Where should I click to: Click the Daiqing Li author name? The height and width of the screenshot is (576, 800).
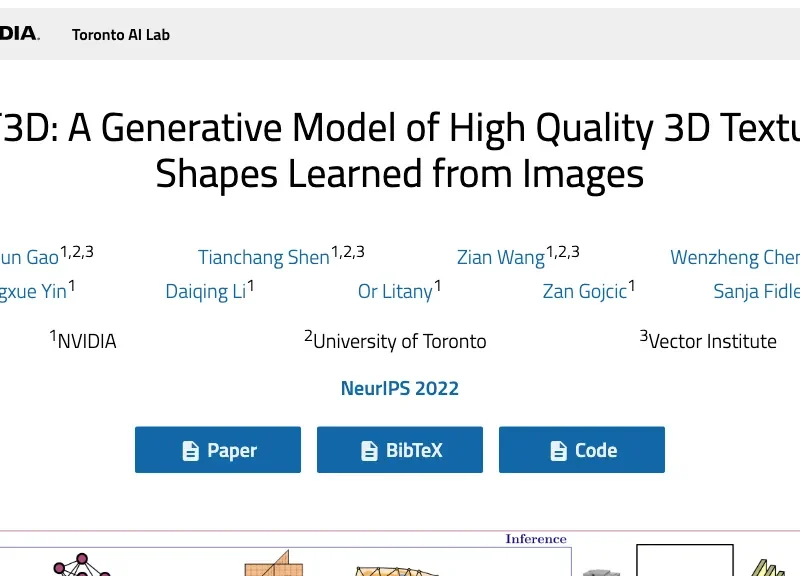(205, 292)
